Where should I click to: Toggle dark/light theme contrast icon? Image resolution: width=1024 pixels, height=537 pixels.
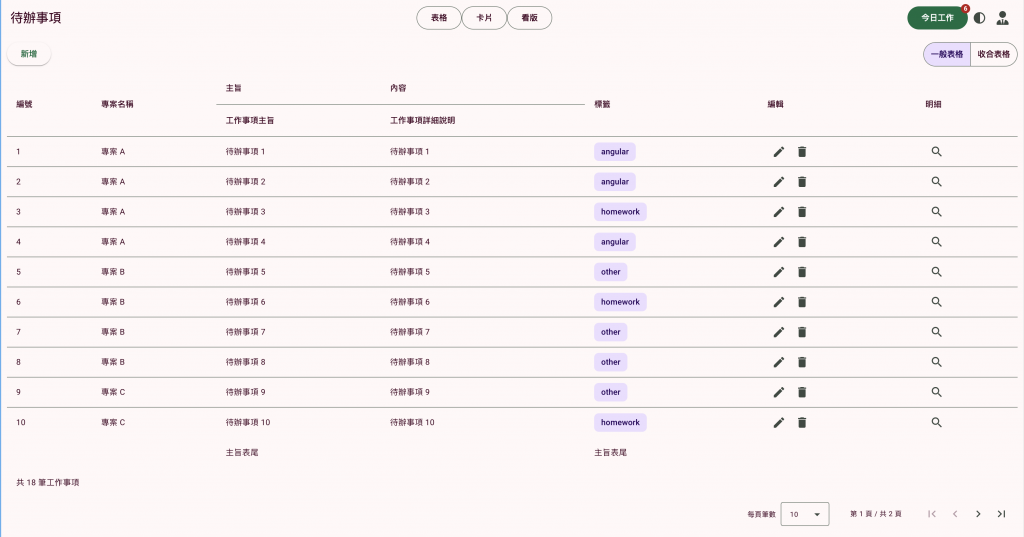pyautogui.click(x=980, y=18)
